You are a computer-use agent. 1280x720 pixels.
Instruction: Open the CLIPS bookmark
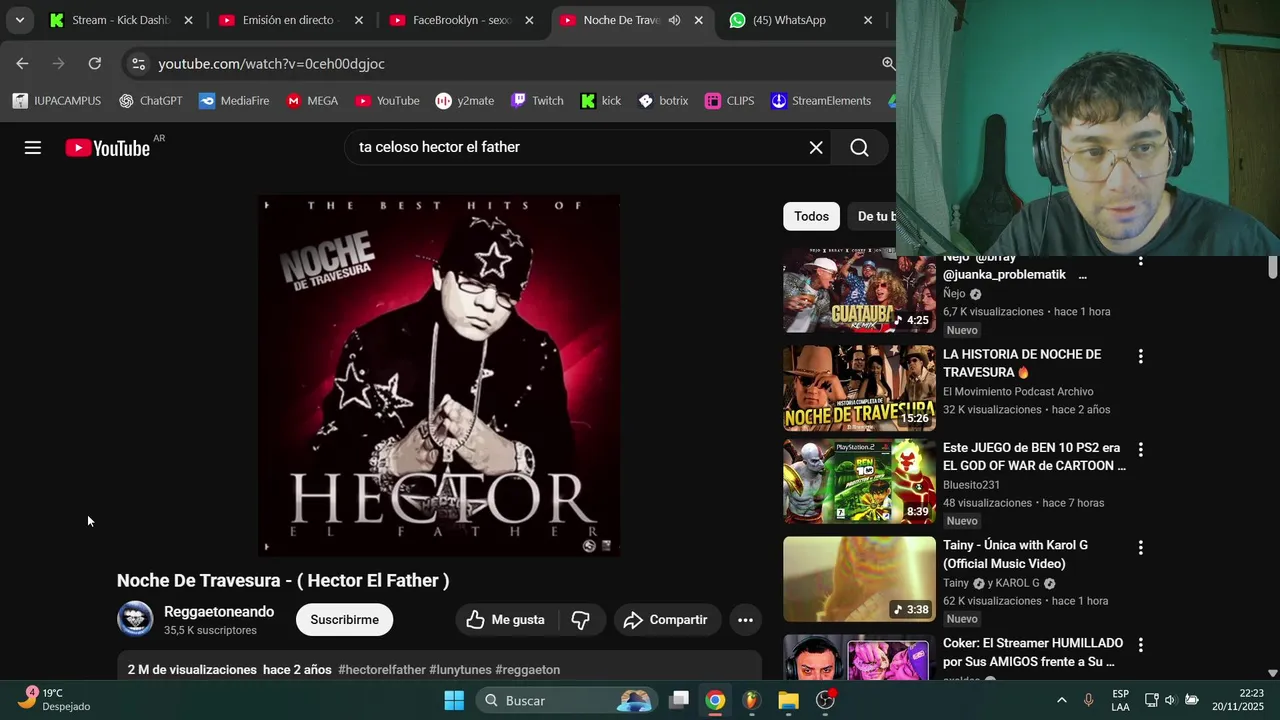[730, 100]
